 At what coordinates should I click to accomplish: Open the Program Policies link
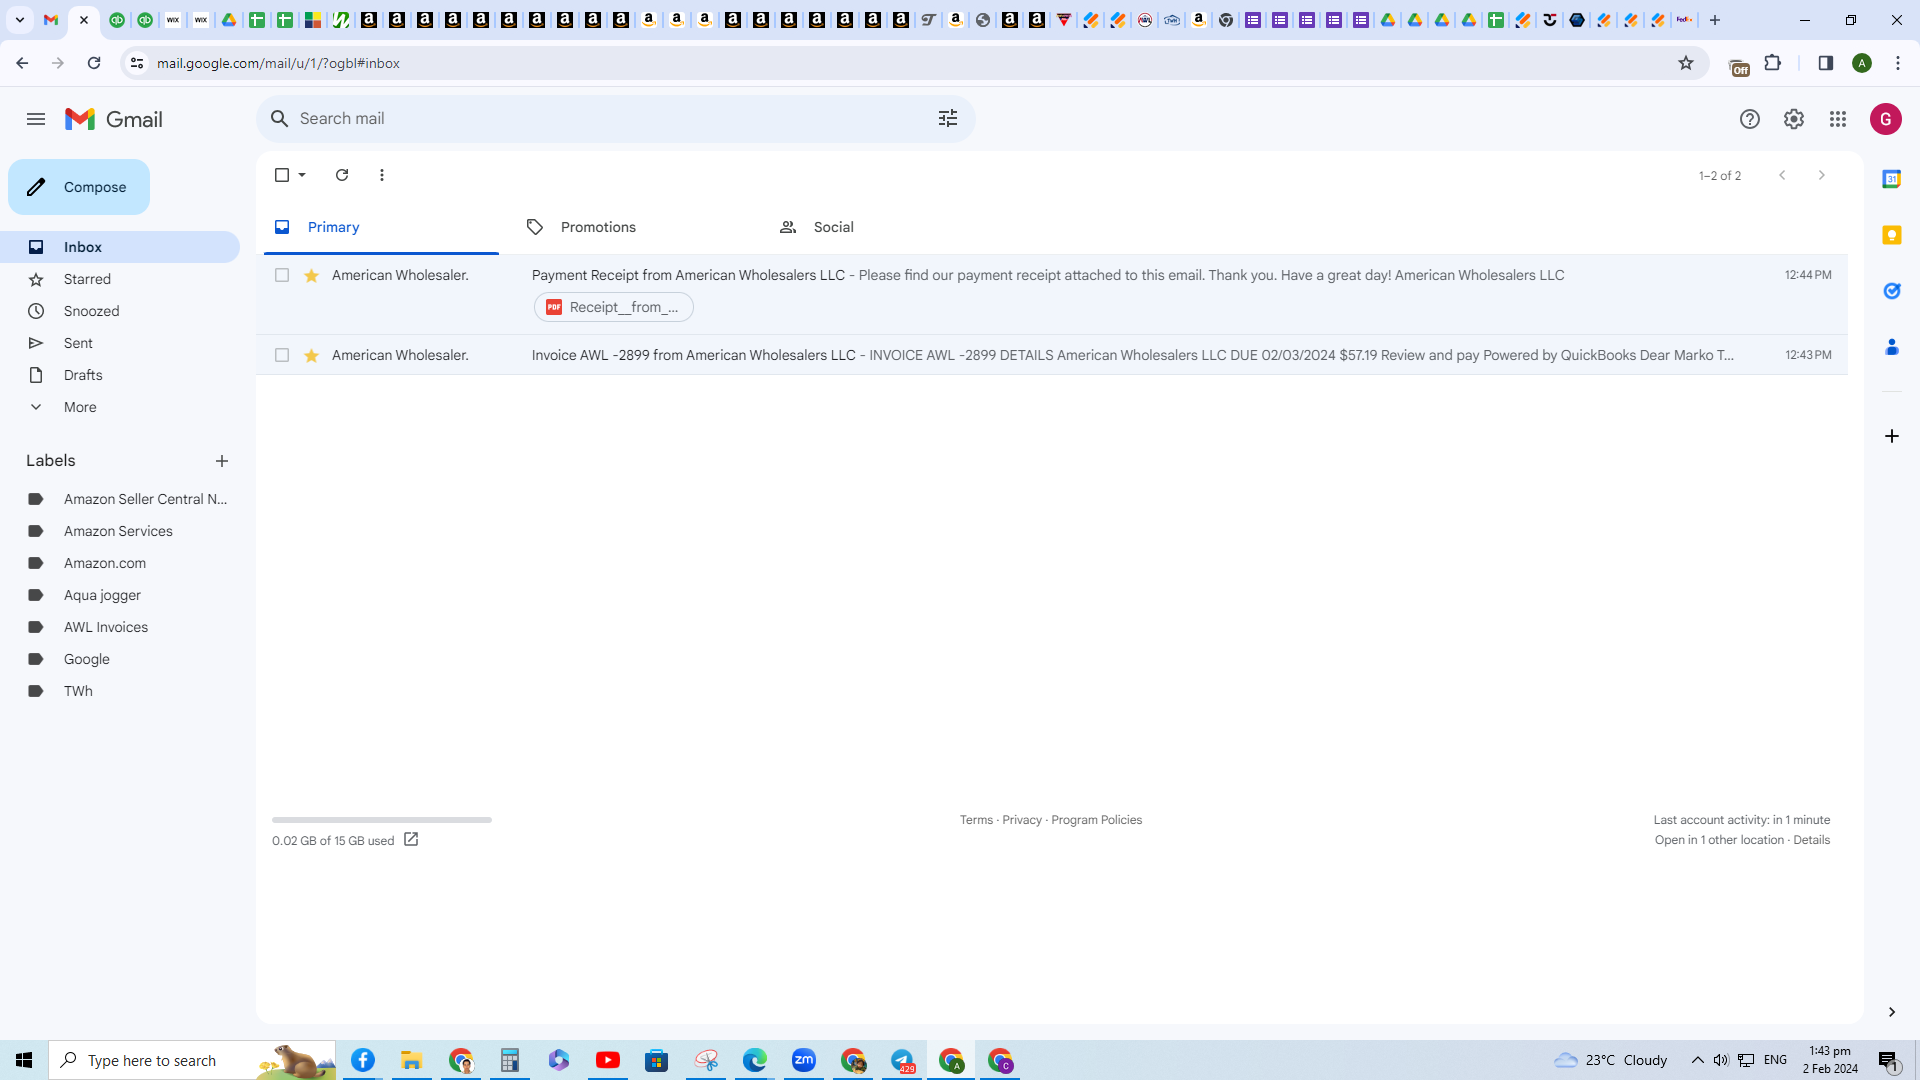(1096, 820)
